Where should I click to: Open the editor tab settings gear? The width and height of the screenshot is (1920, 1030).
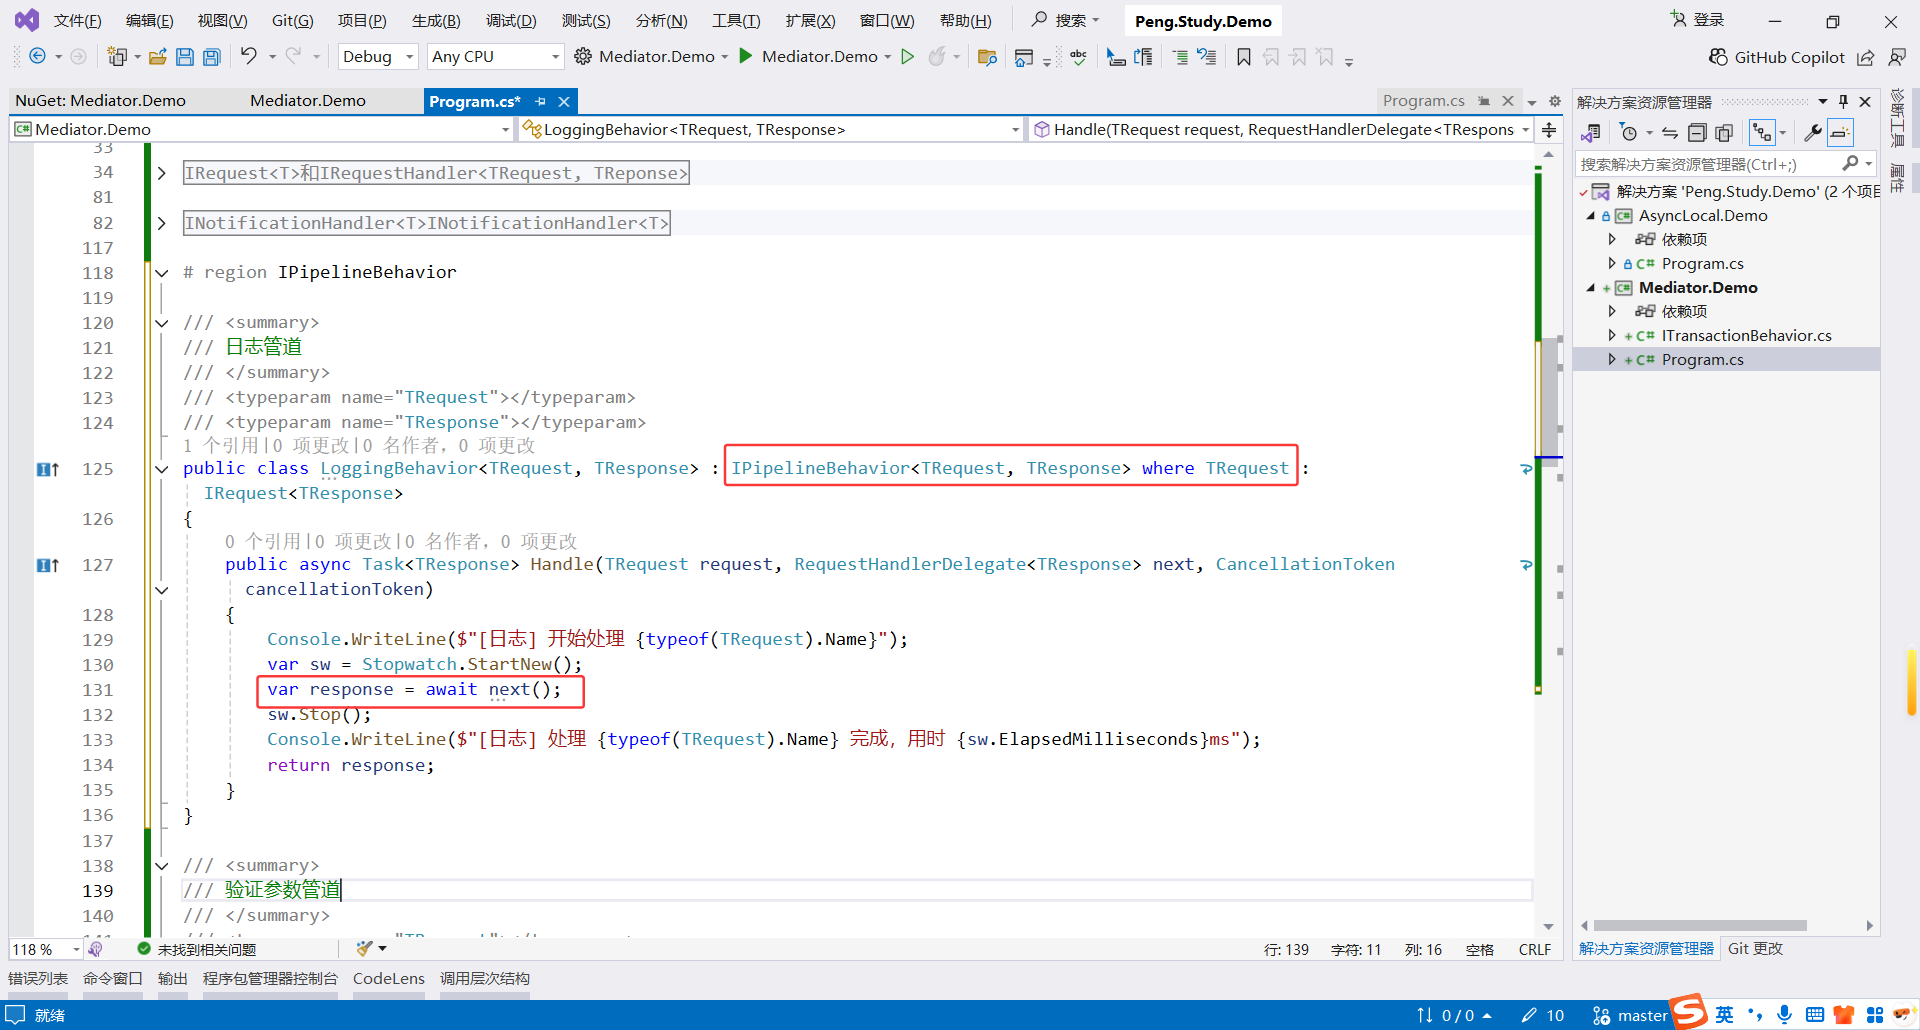click(x=1555, y=101)
